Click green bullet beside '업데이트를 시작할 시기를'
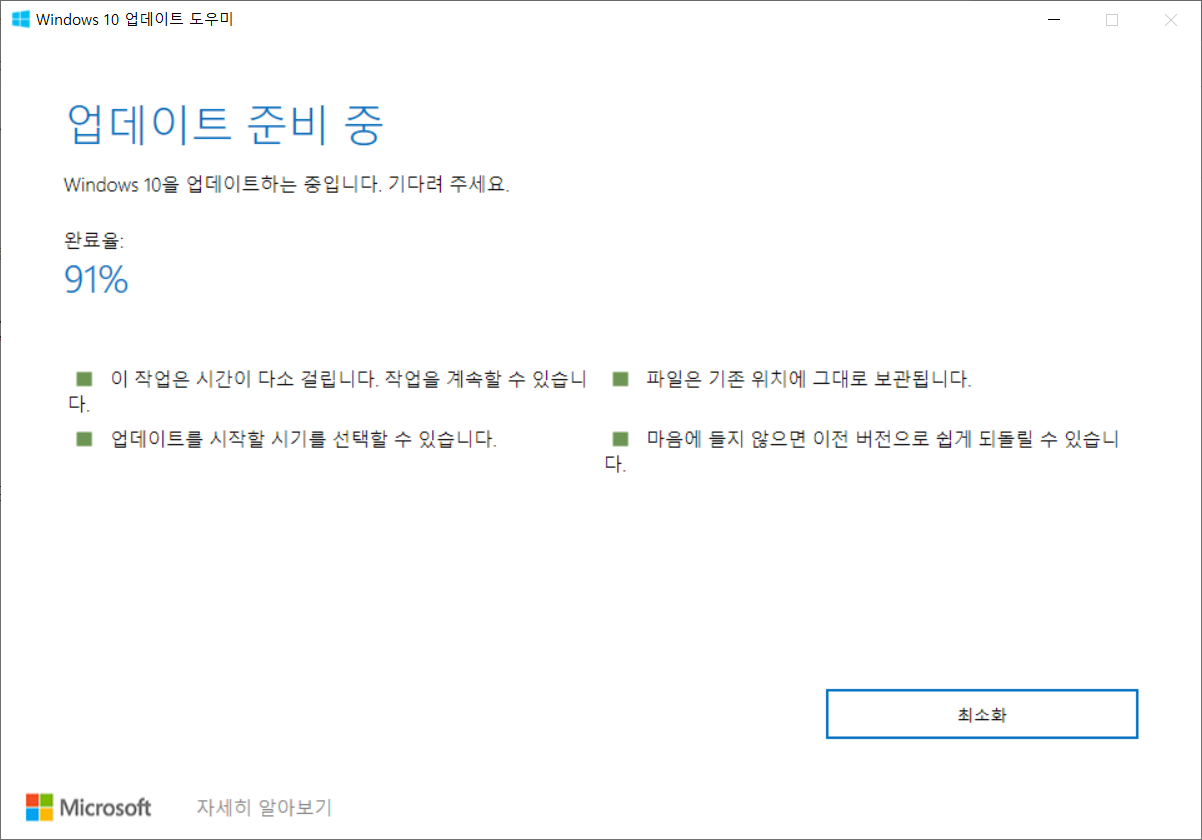This screenshot has height=840, width=1202. point(84,438)
